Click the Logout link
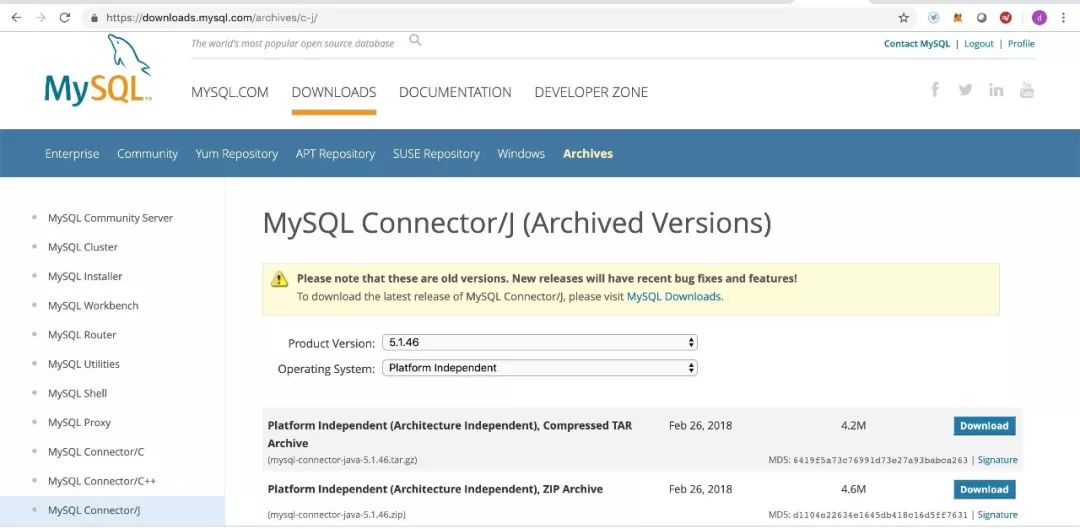The width and height of the screenshot is (1080, 529). tap(978, 43)
